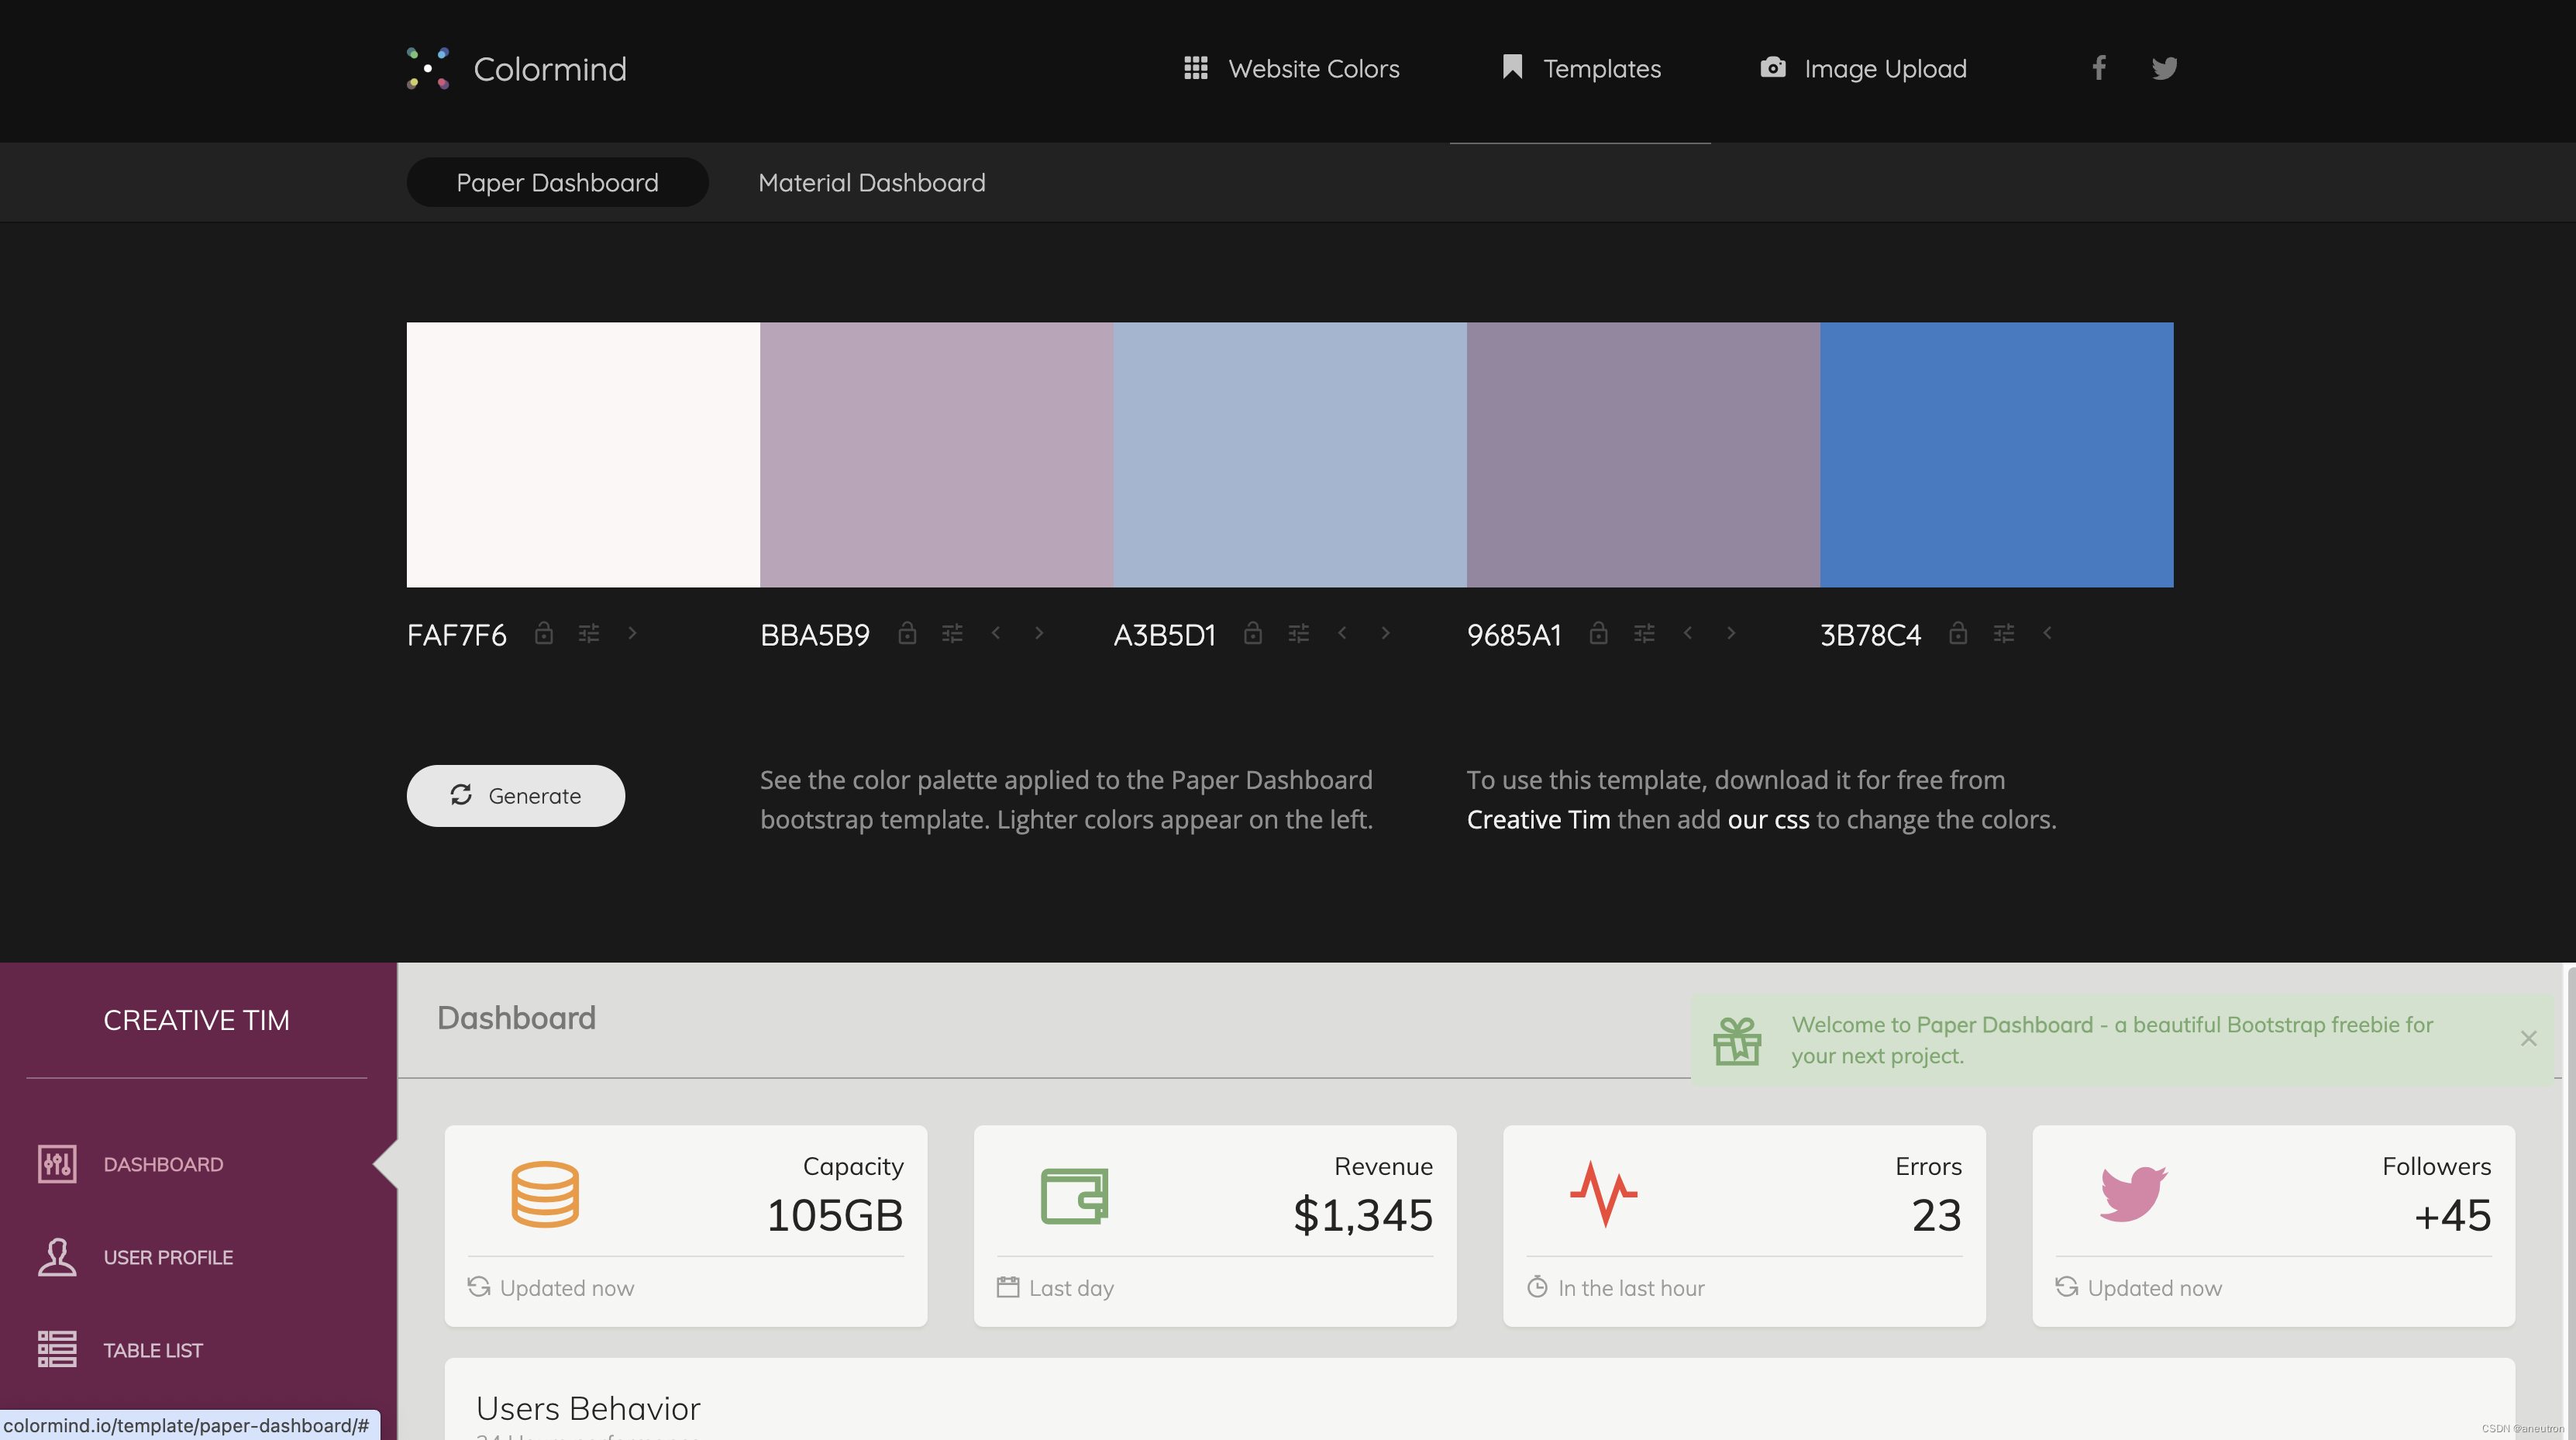Click the green Revenue wallet icon
2576x1440 pixels.
[x=1075, y=1195]
